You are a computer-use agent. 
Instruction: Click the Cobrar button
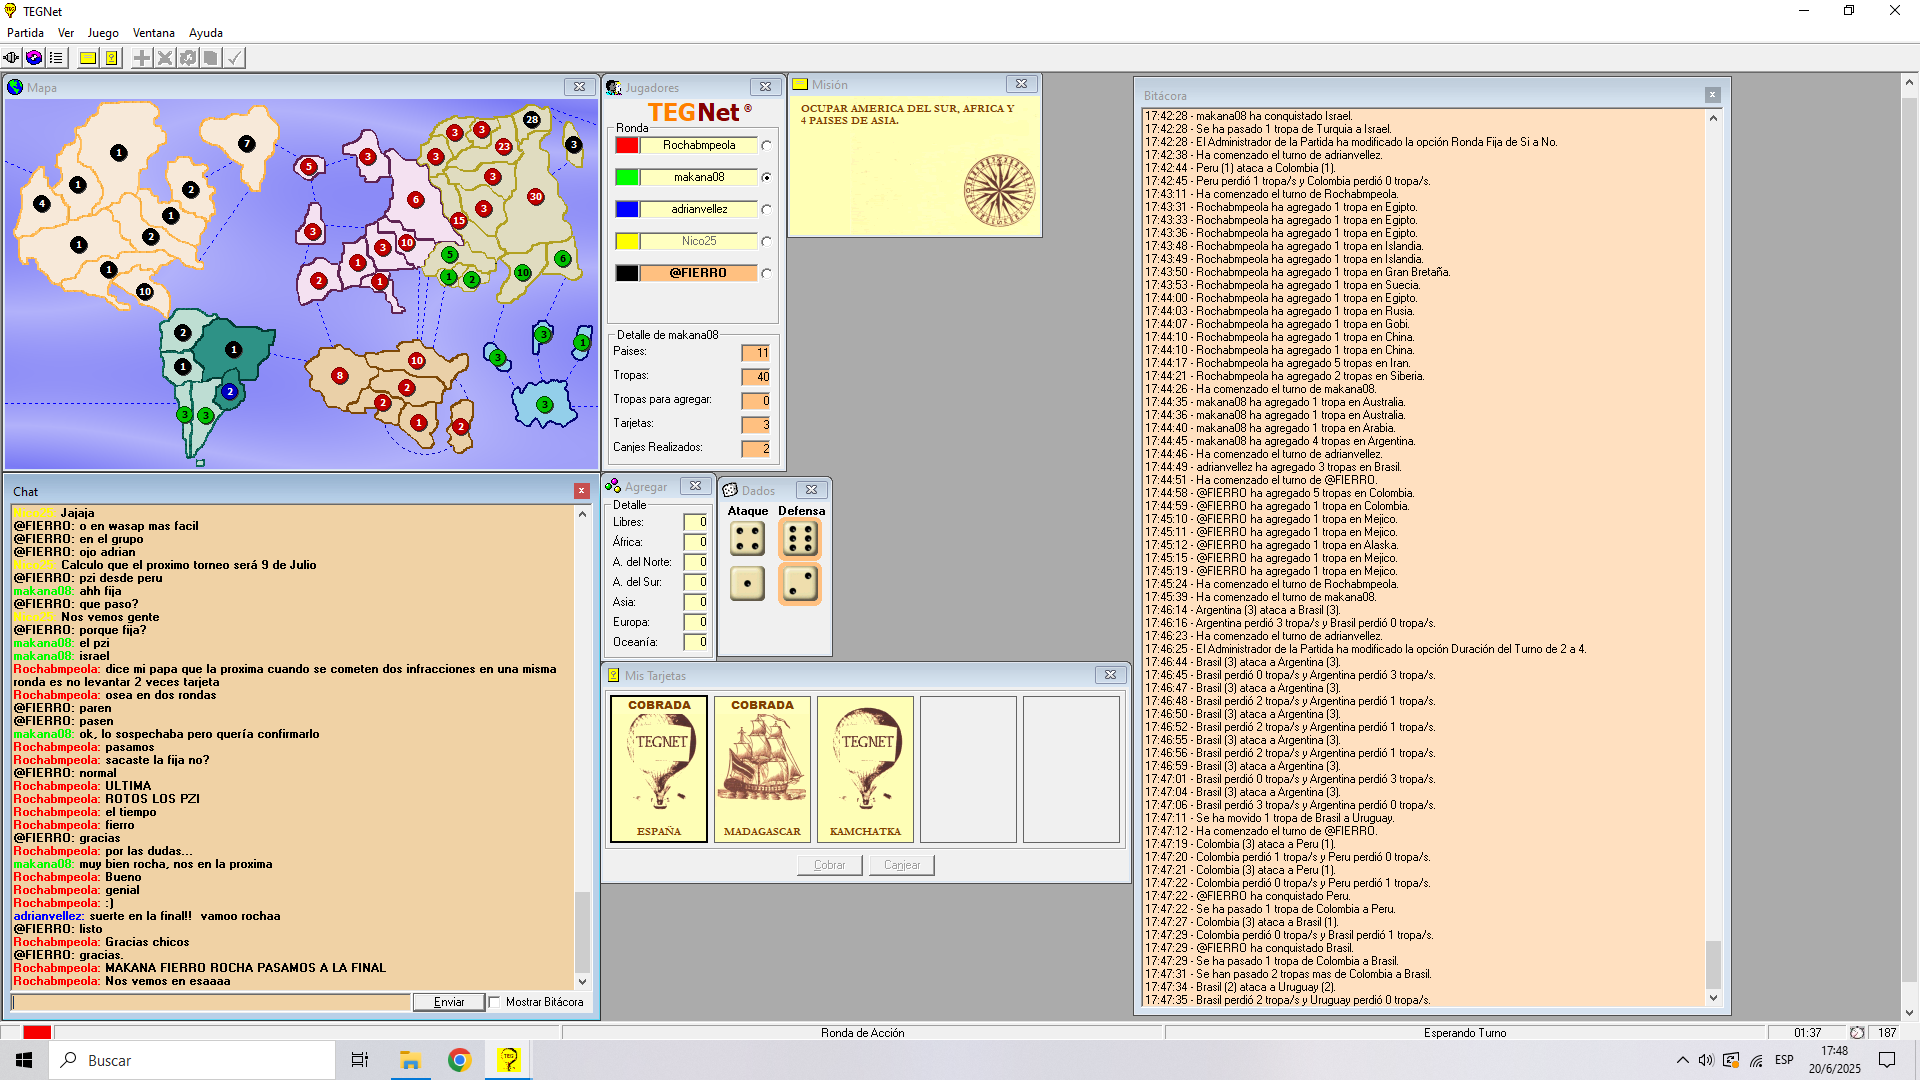[x=829, y=865]
